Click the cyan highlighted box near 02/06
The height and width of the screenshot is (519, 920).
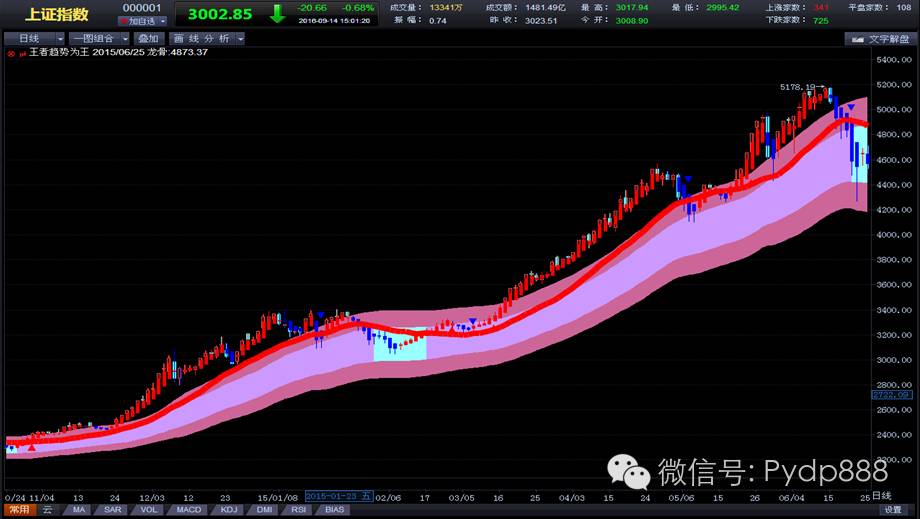coord(400,345)
